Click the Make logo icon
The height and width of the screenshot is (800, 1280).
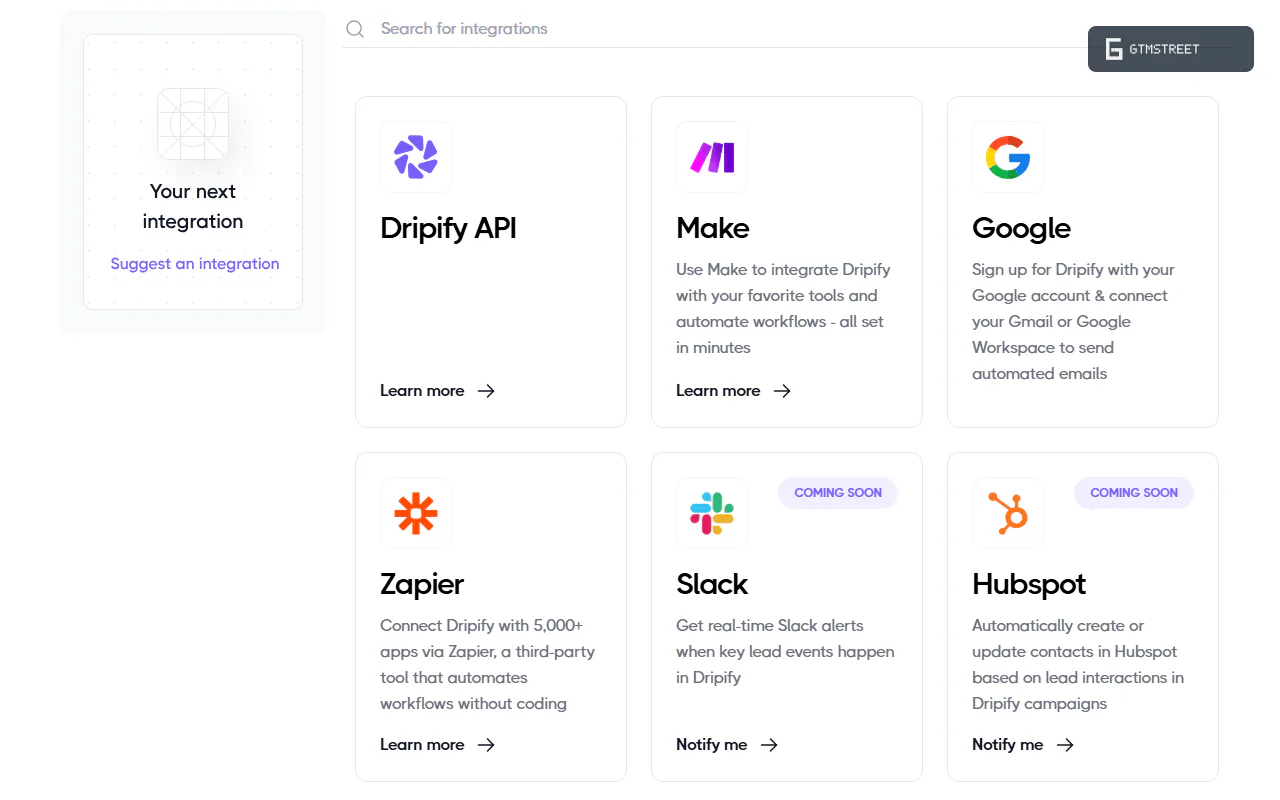click(712, 157)
